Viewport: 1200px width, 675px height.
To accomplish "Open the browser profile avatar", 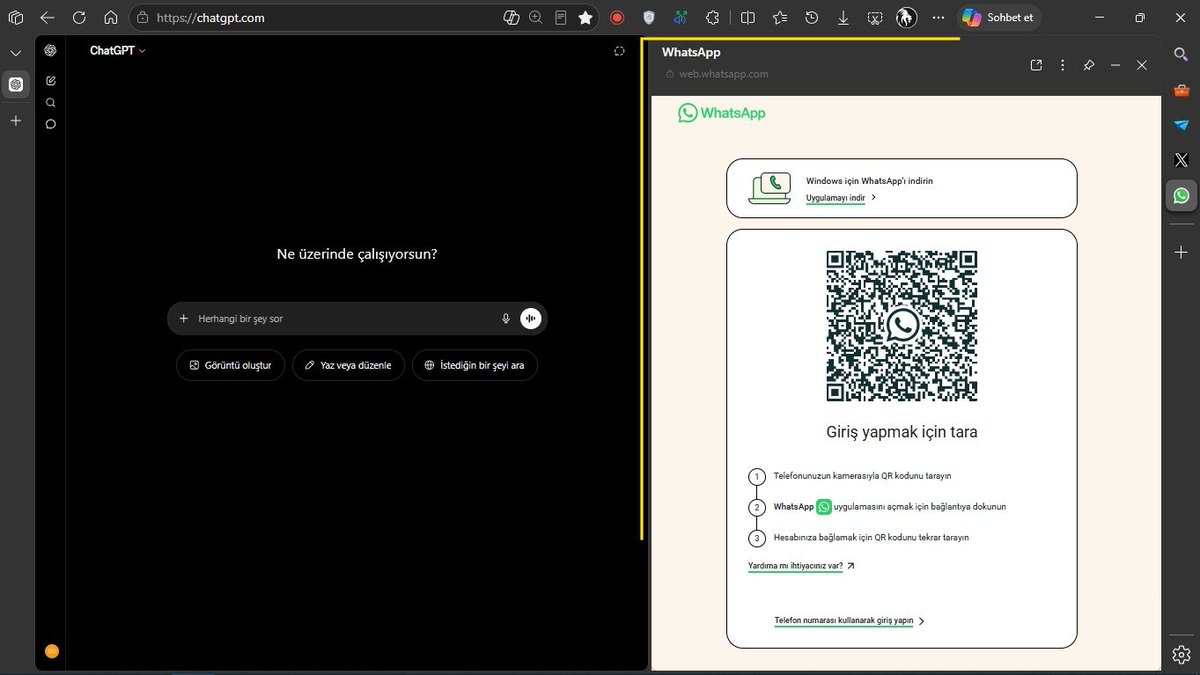I will (x=907, y=17).
